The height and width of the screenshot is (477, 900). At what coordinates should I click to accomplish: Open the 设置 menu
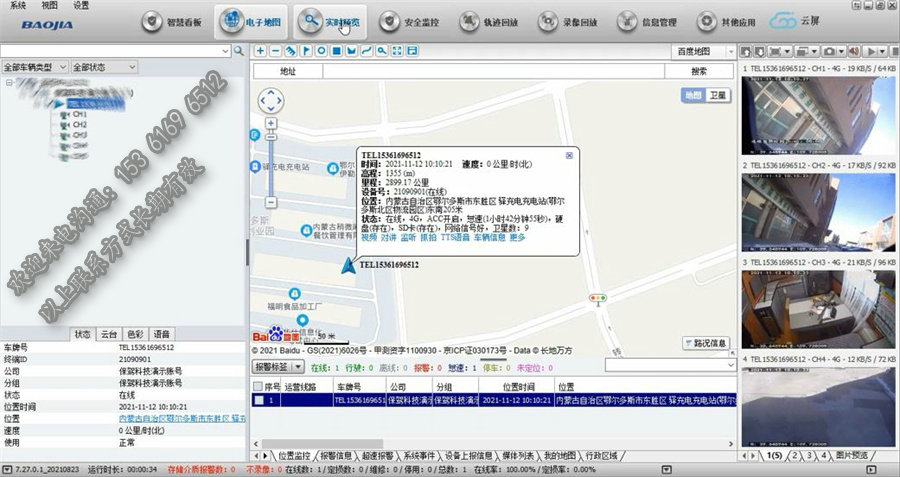tap(81, 5)
